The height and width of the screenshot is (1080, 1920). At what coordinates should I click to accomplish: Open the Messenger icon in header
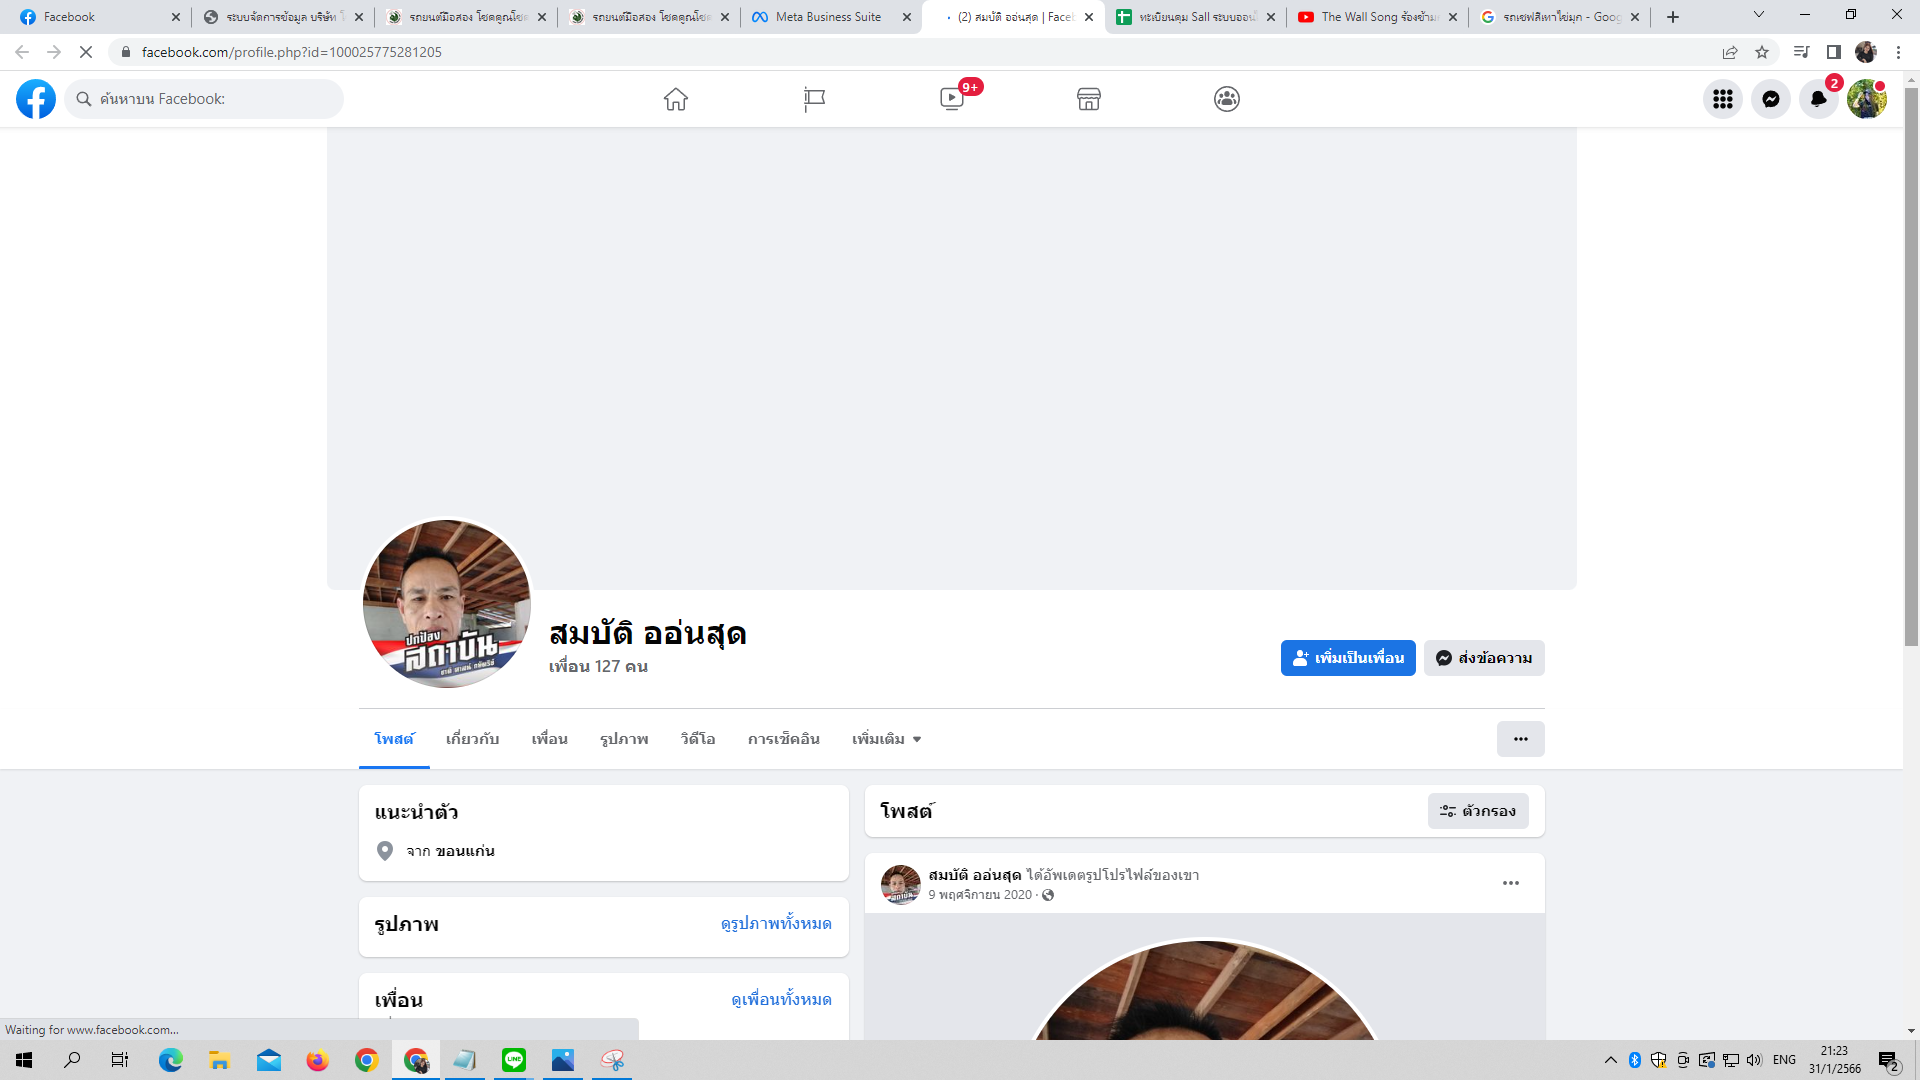[x=1771, y=99]
